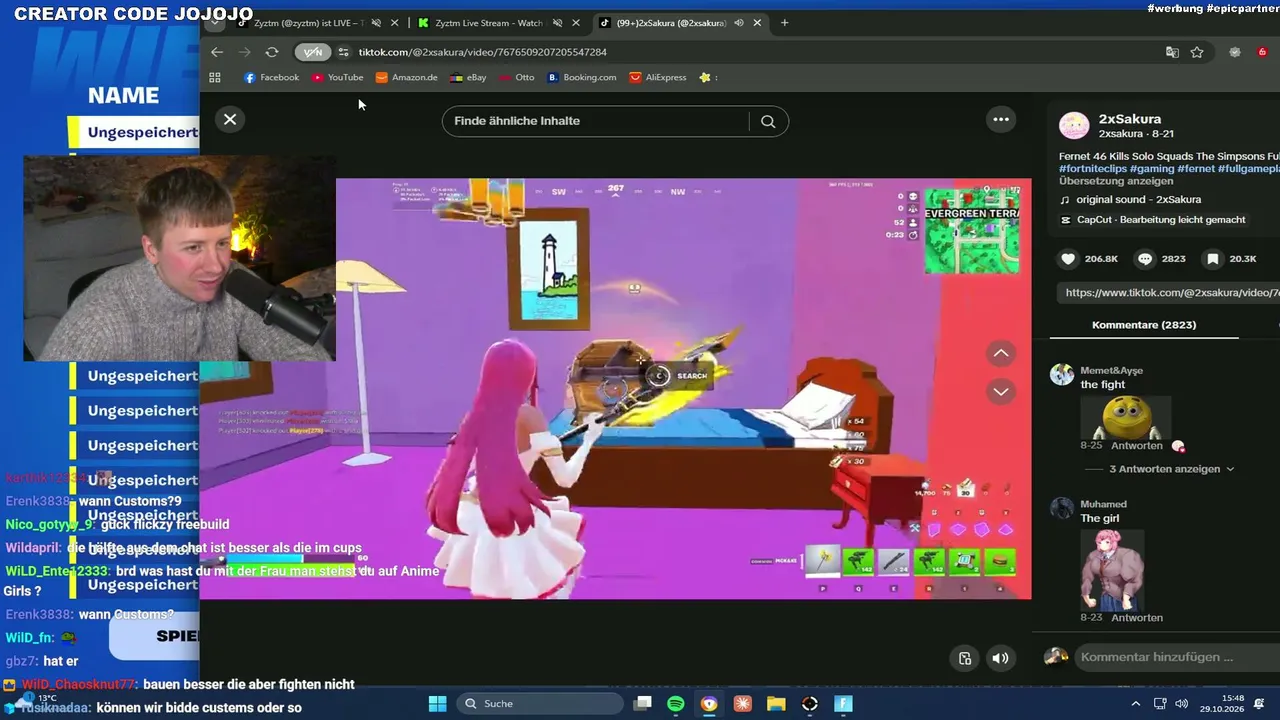Bookmark this page with the star icon
This screenshot has width=1280, height=720.
[1197, 52]
